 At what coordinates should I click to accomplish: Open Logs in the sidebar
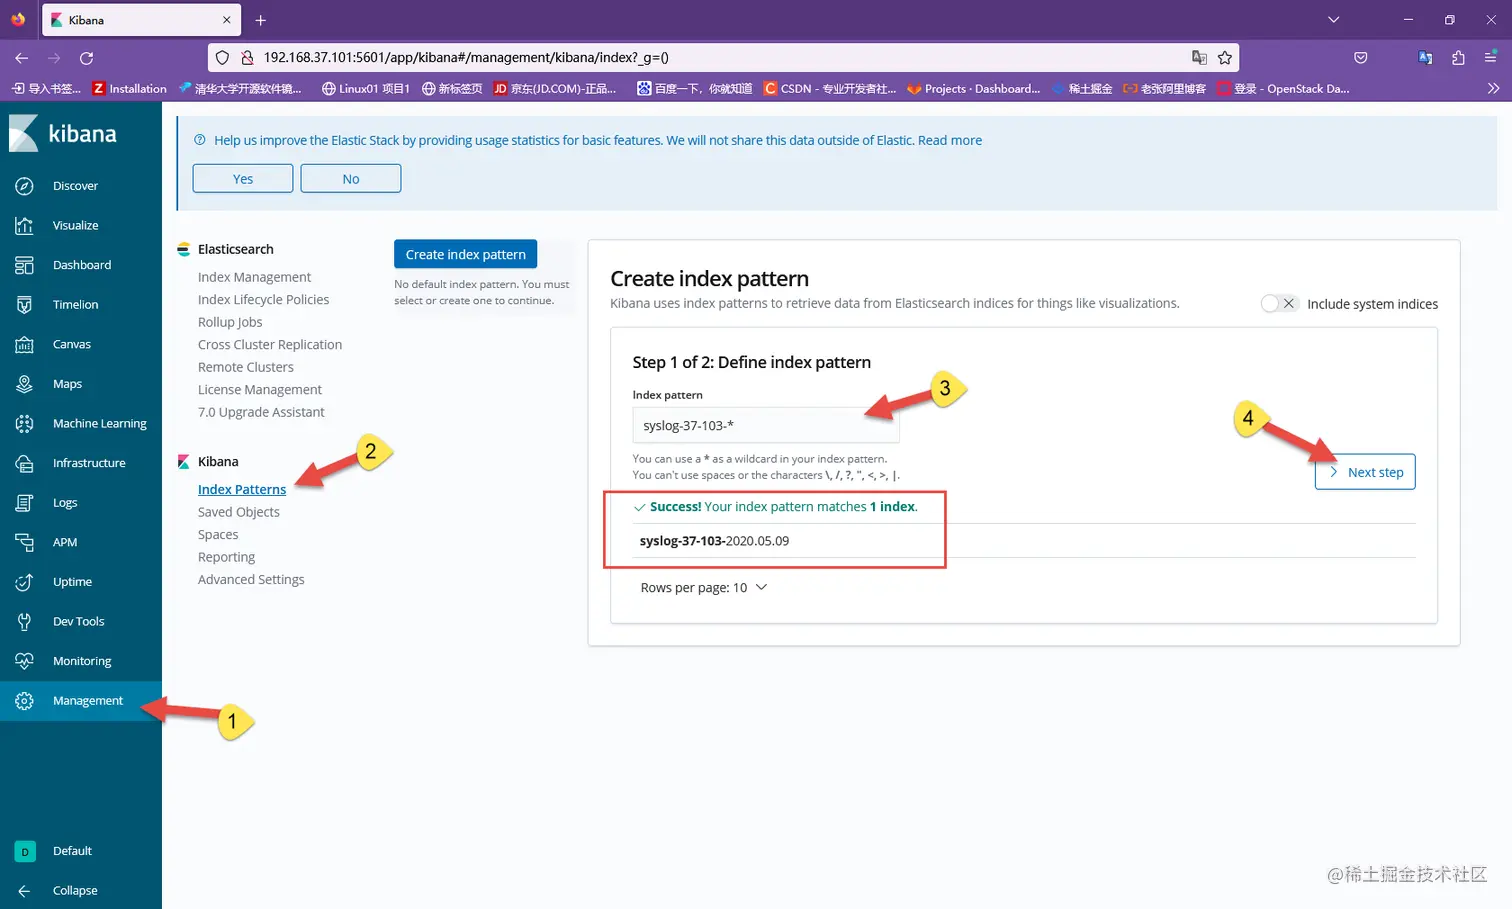[64, 503]
